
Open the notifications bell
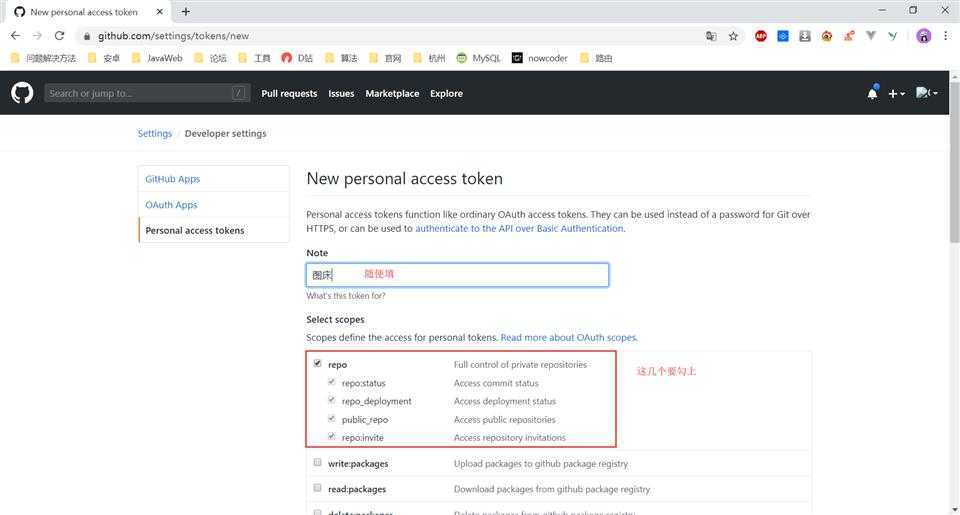(872, 93)
